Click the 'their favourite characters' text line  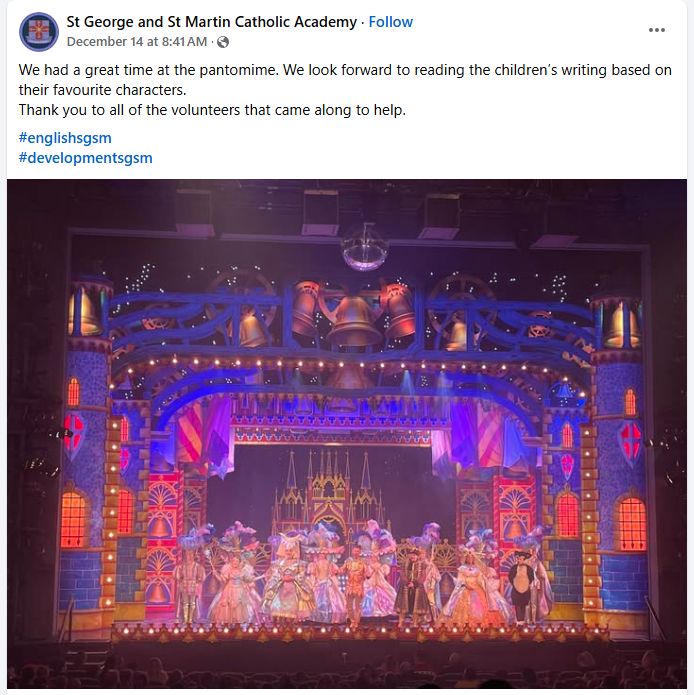pos(102,90)
